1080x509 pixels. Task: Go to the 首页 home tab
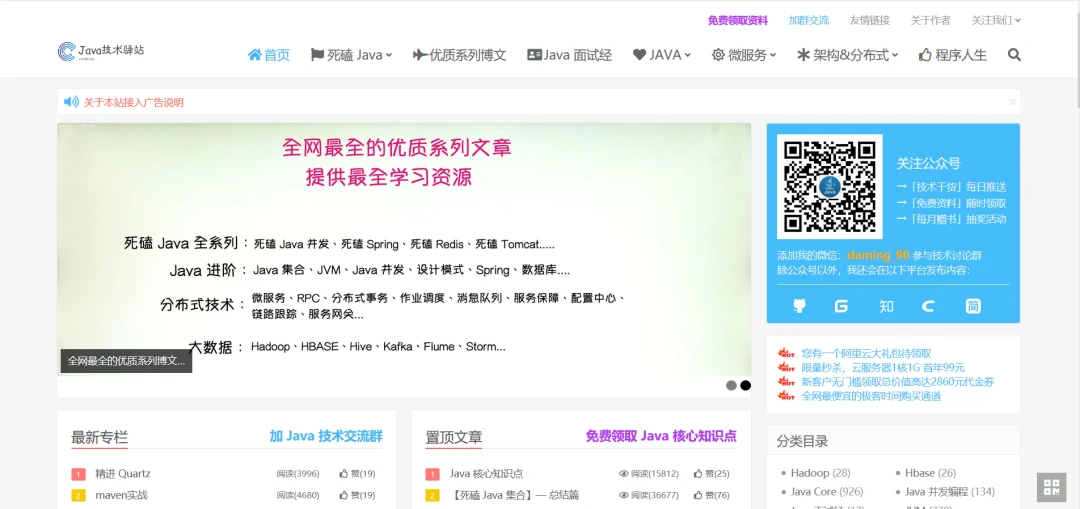click(x=269, y=55)
